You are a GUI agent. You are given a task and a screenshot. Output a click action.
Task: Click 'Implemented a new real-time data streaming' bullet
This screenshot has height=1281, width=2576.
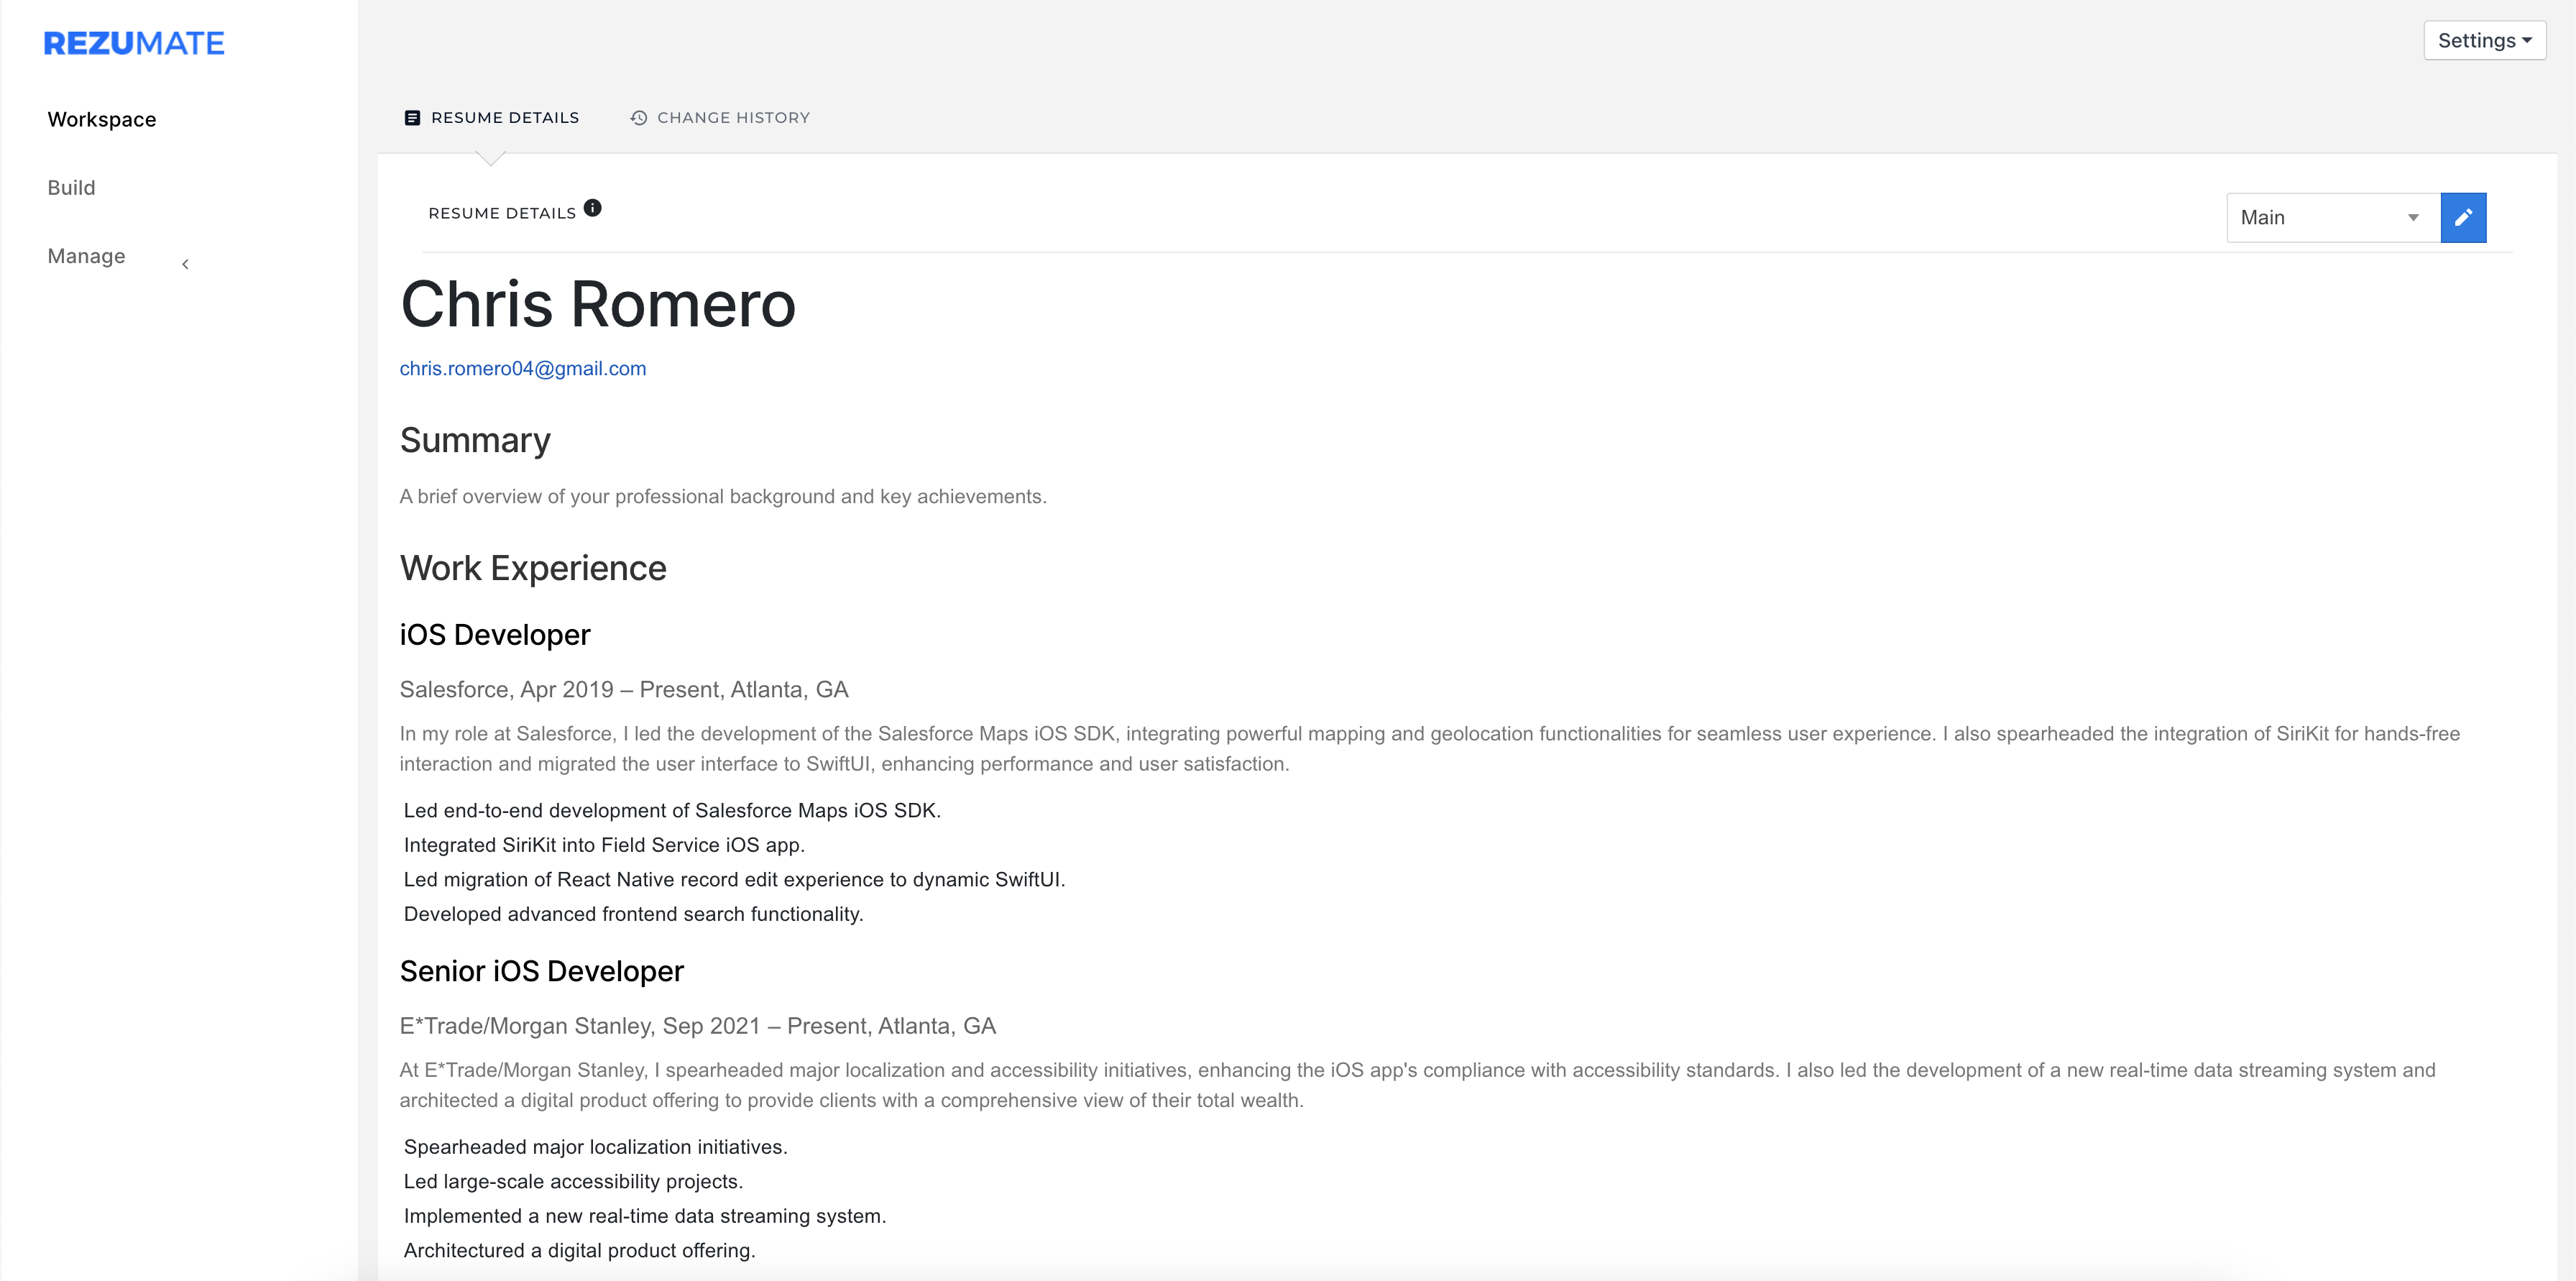click(x=645, y=1216)
